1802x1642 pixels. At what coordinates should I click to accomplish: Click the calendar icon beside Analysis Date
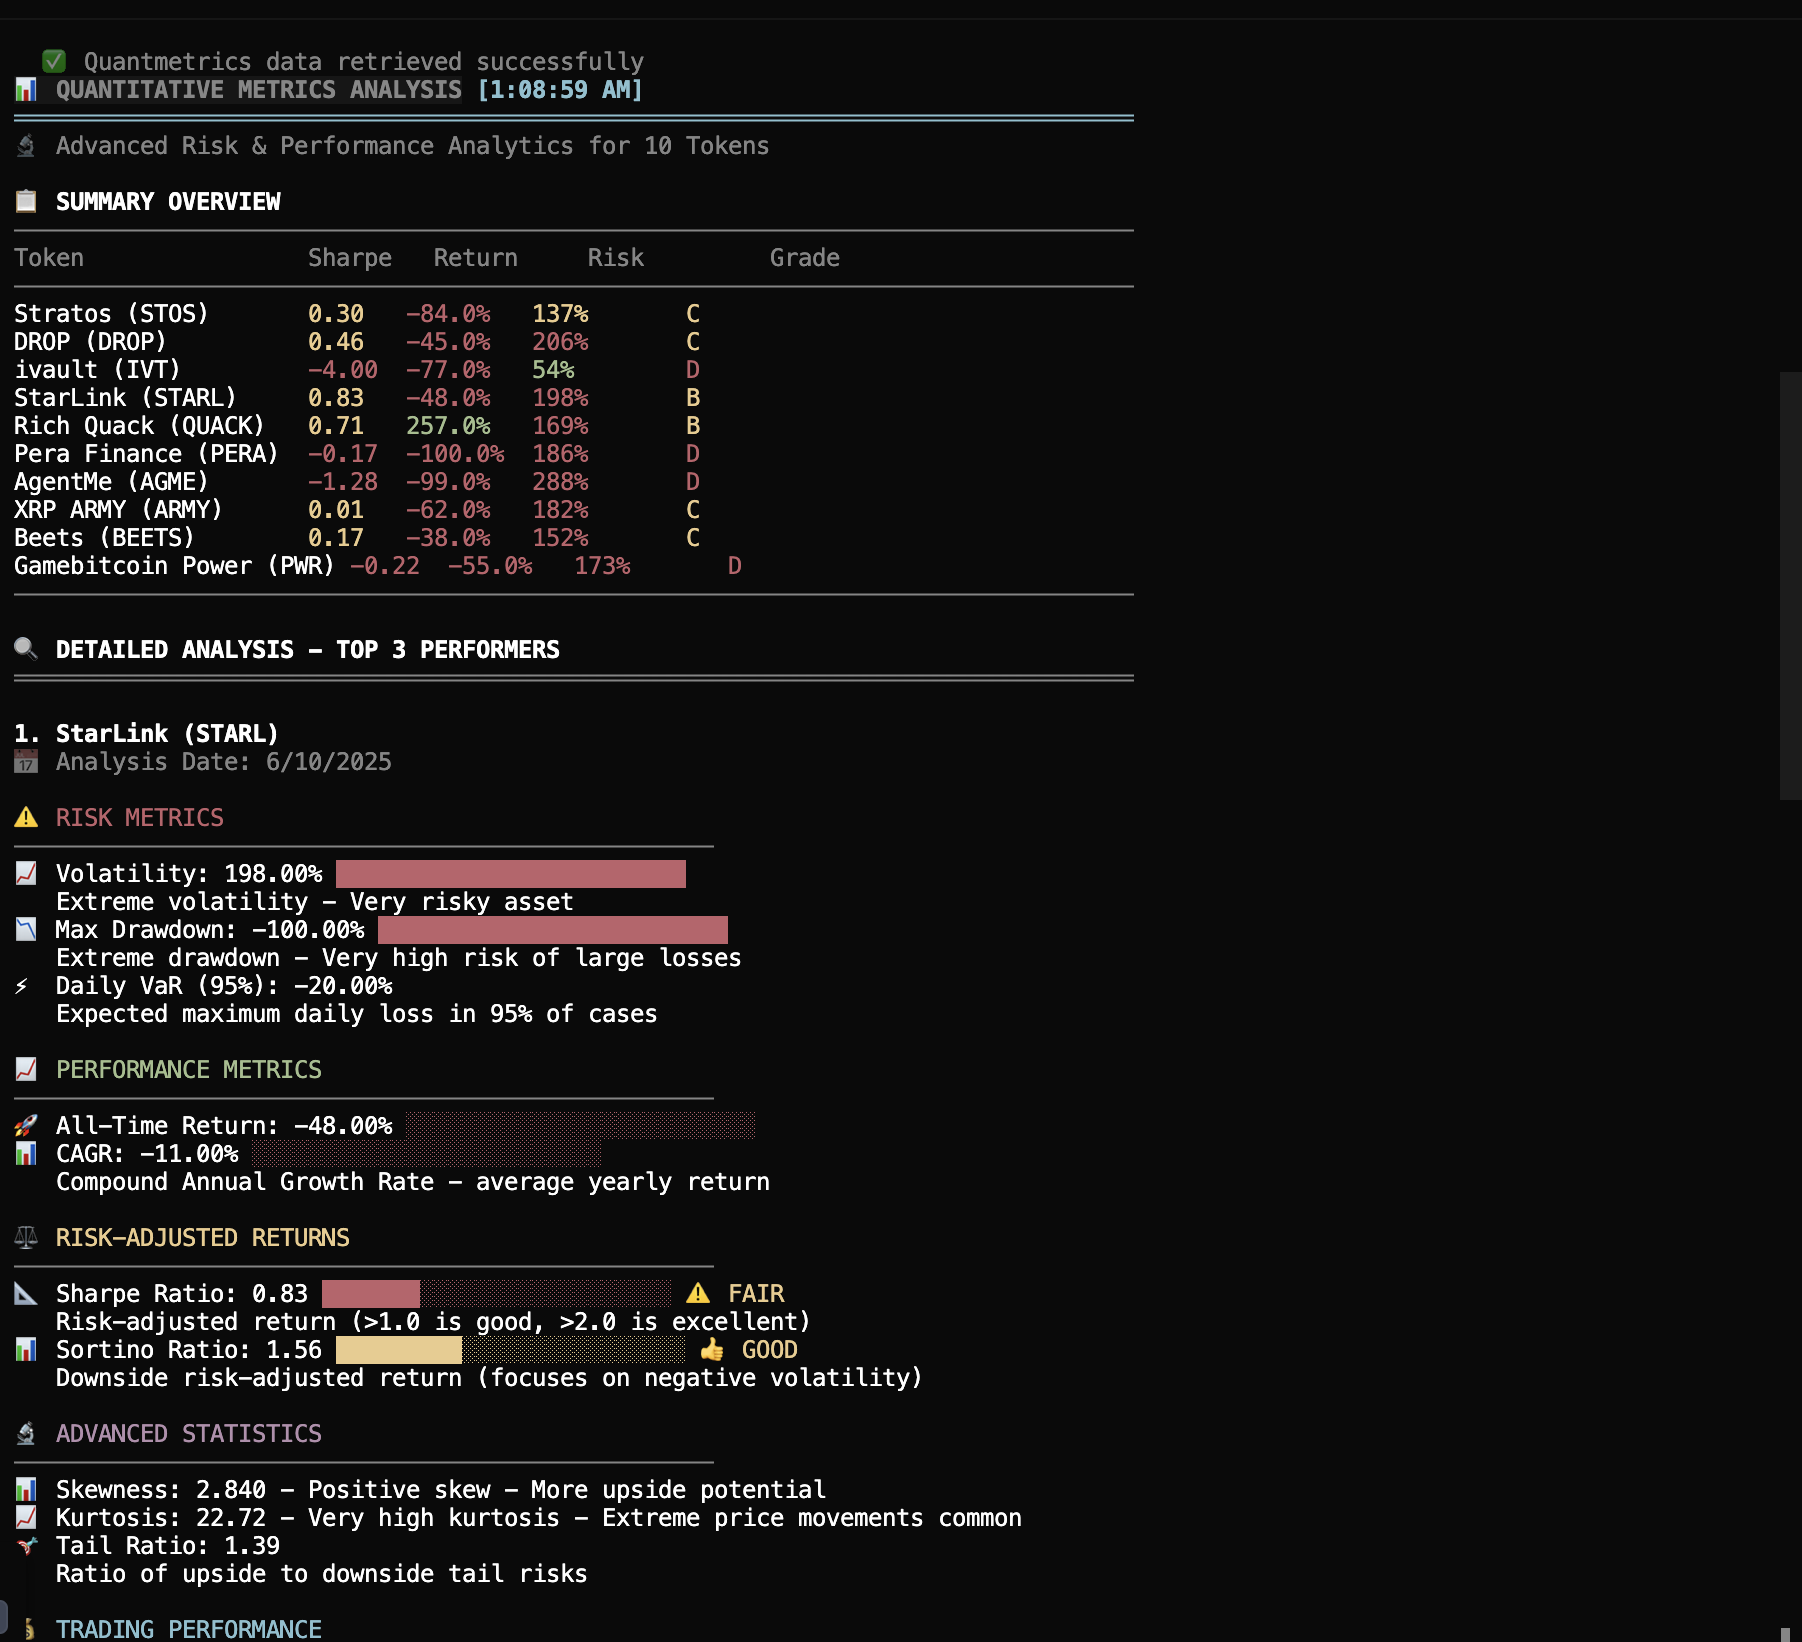tap(25, 761)
